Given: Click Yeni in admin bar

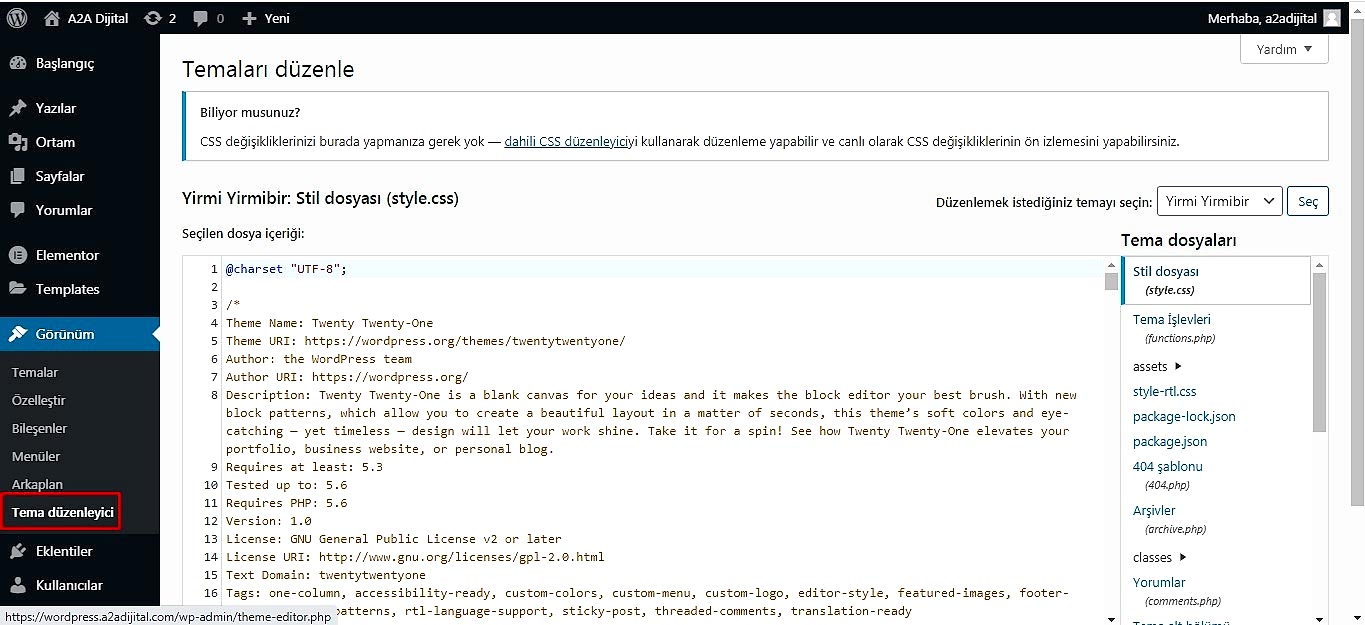Looking at the screenshot, I should 277,18.
